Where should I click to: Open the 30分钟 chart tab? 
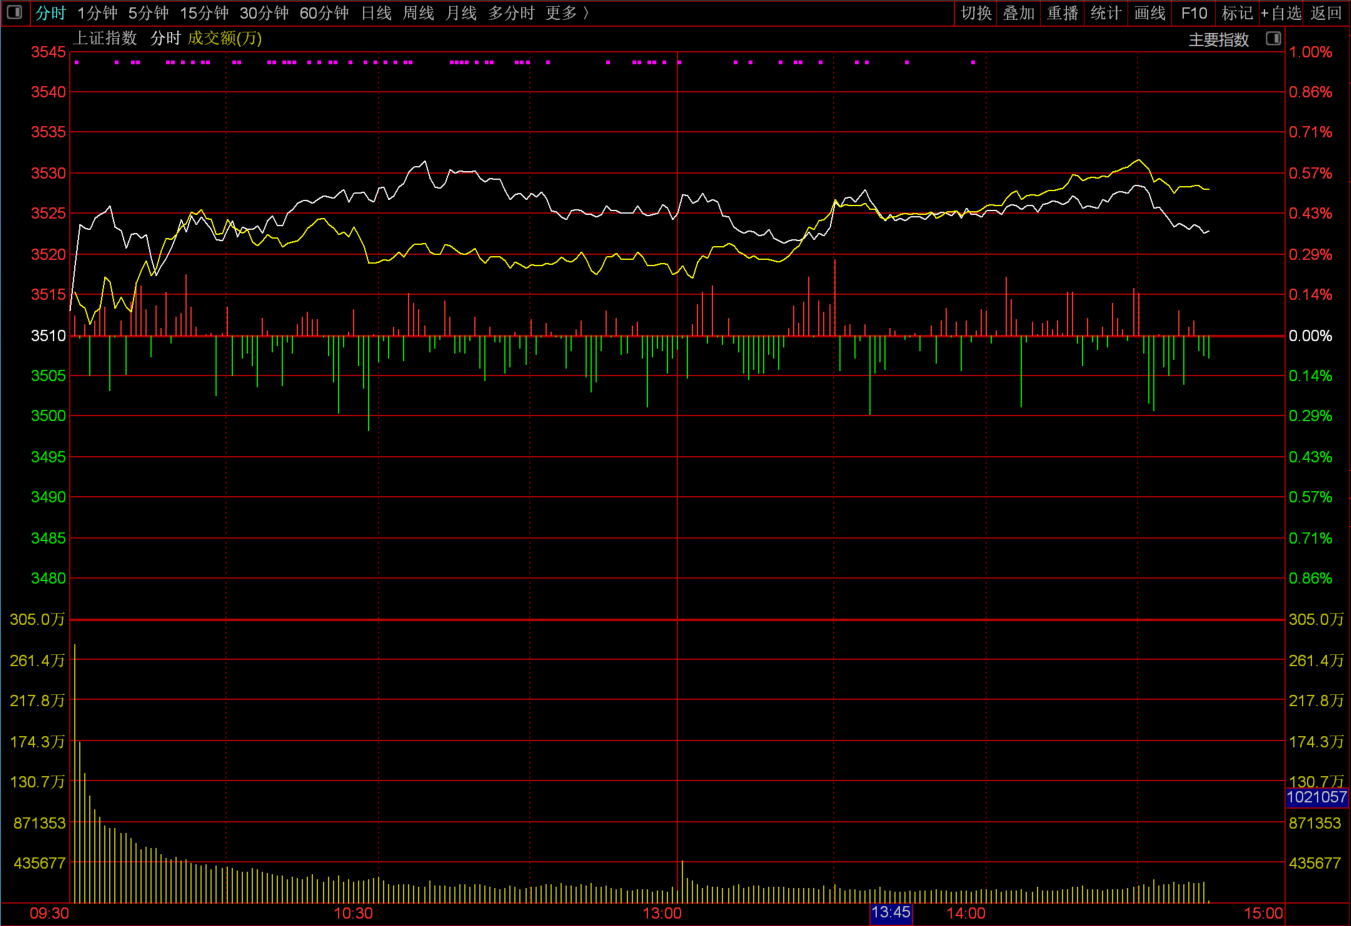pyautogui.click(x=264, y=13)
